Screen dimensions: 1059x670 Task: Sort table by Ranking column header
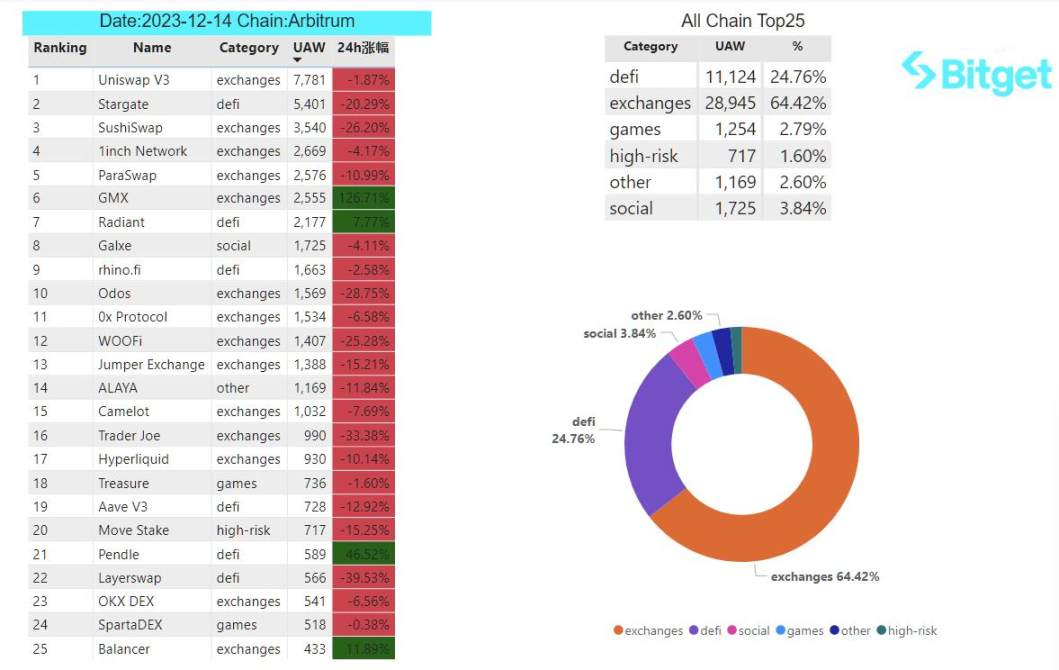[x=60, y=48]
